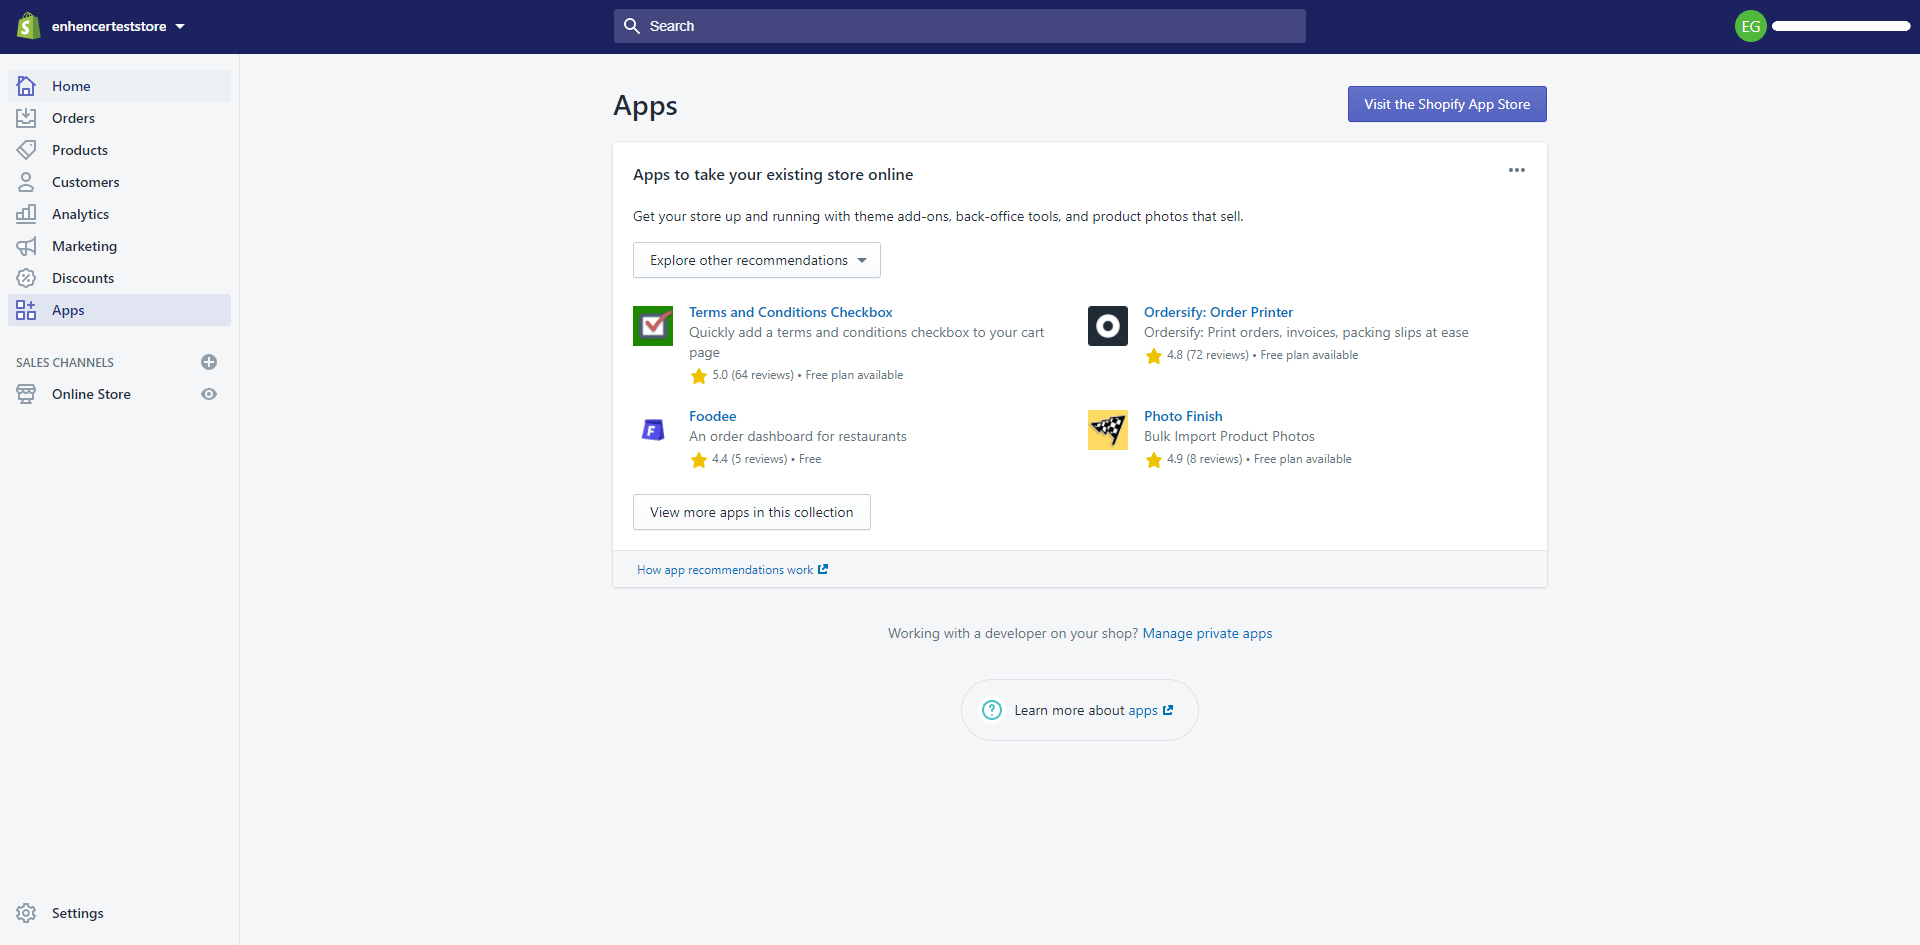Focus the Search input field

(x=960, y=26)
